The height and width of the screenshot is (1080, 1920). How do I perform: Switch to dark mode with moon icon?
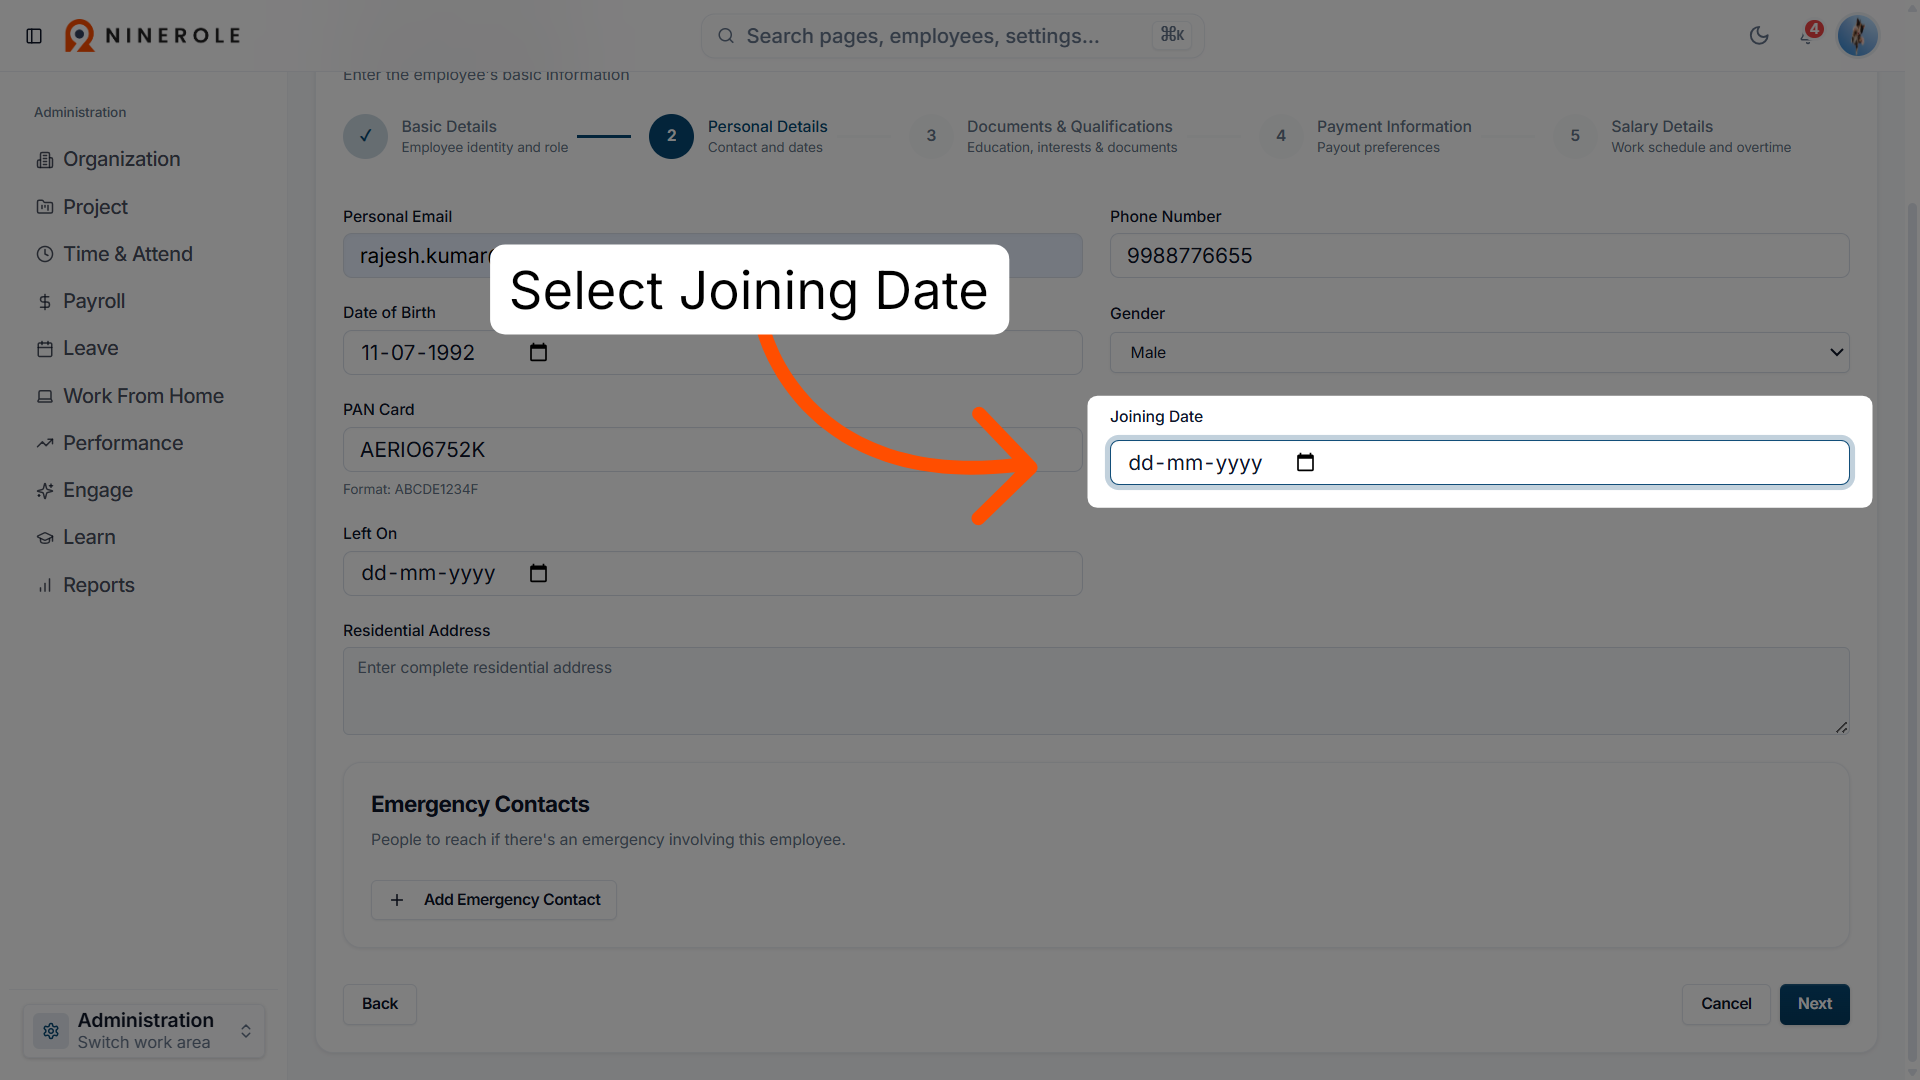1759,36
